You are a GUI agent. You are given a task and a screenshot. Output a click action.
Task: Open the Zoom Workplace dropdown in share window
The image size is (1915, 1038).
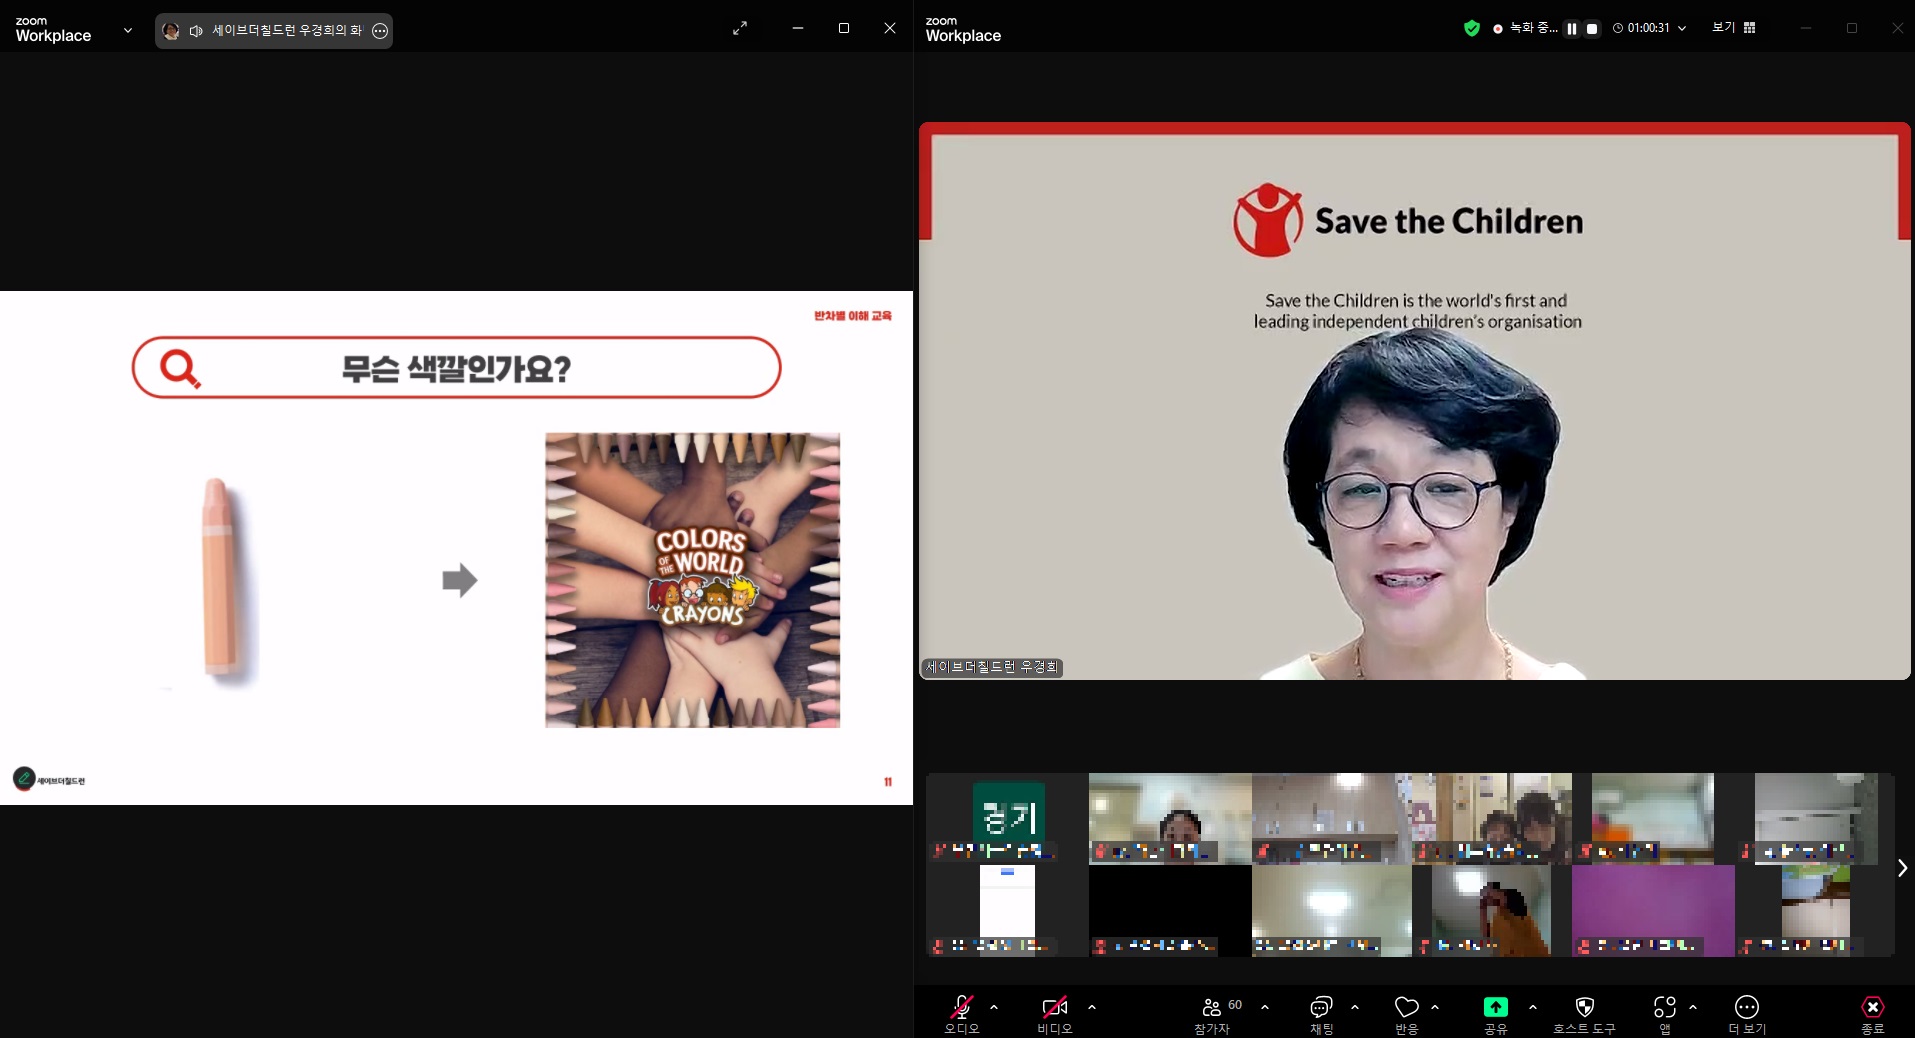coord(128,30)
